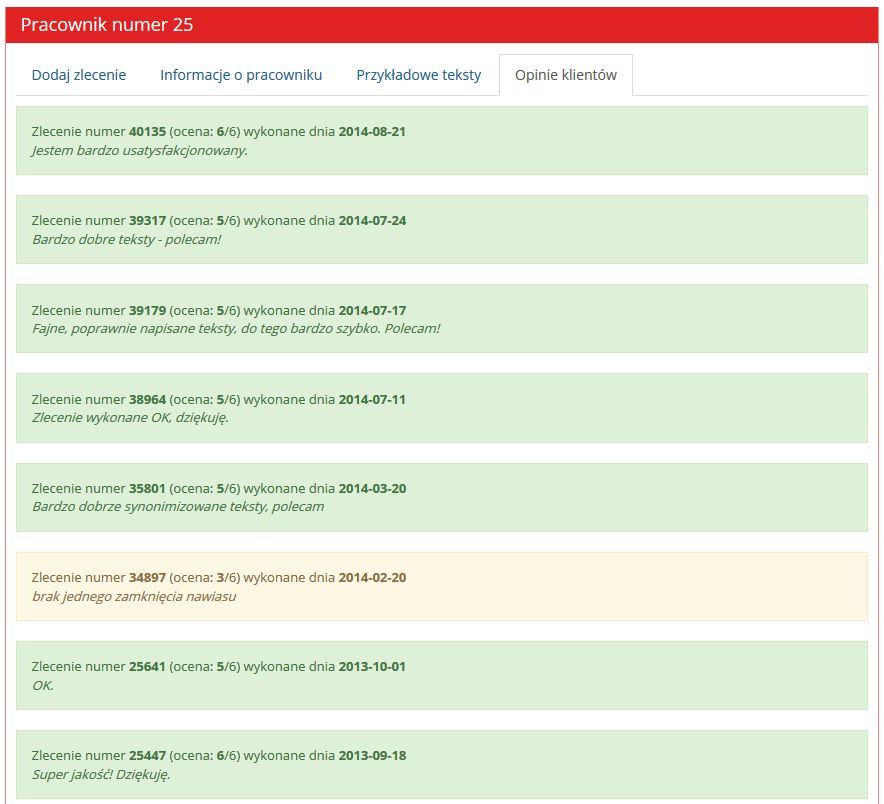Screen dimensions: 884x804
Task: Click comment 'Jestem bardzo usatysfakcjonowany.'
Action: 140,151
